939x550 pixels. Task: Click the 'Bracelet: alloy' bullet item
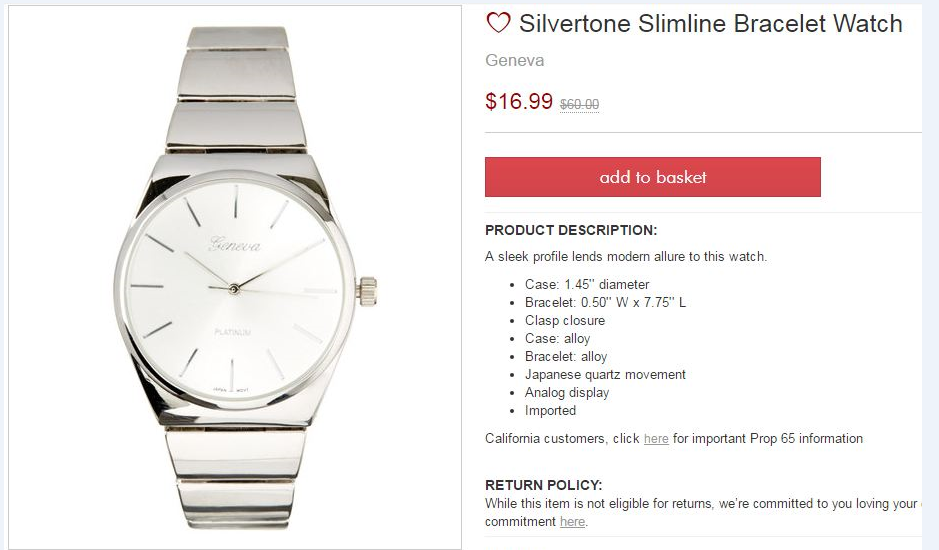(x=566, y=357)
